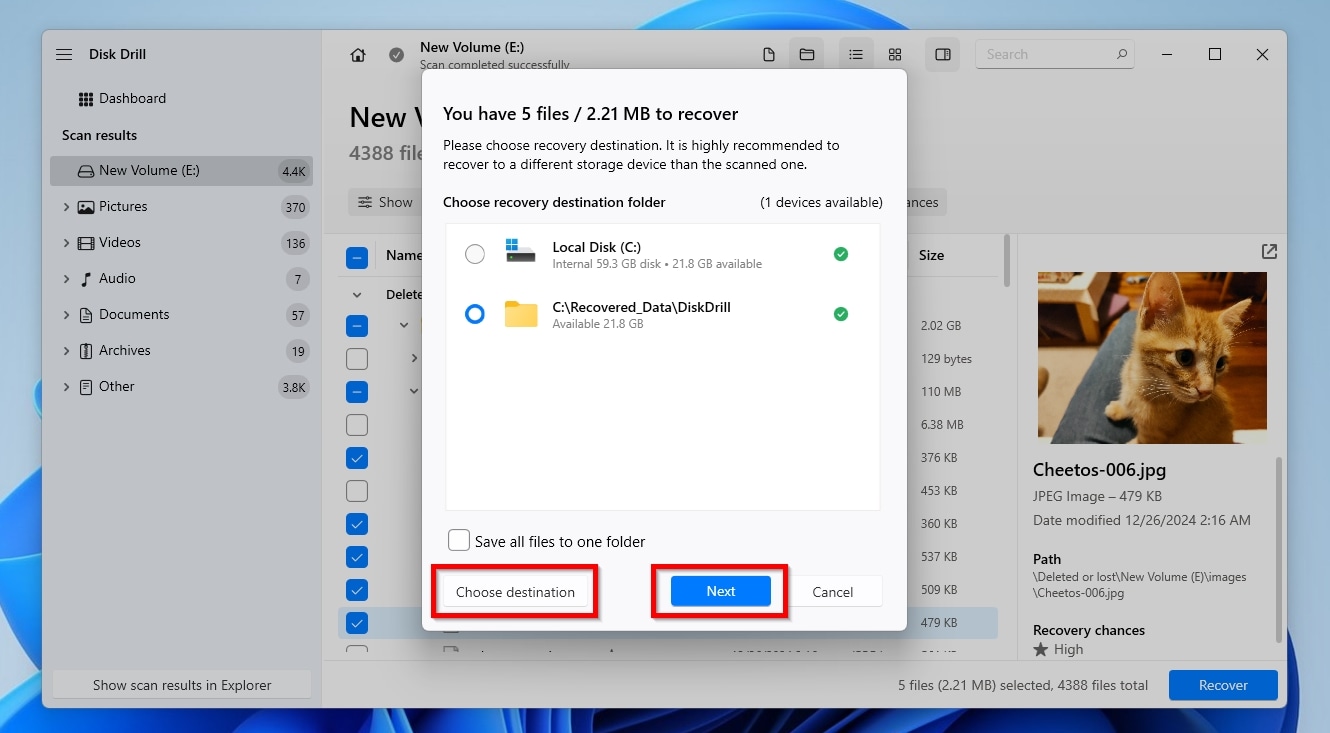Select New Volume (E:) under Scan results
Screen dimensions: 1330x733
[x=150, y=170]
